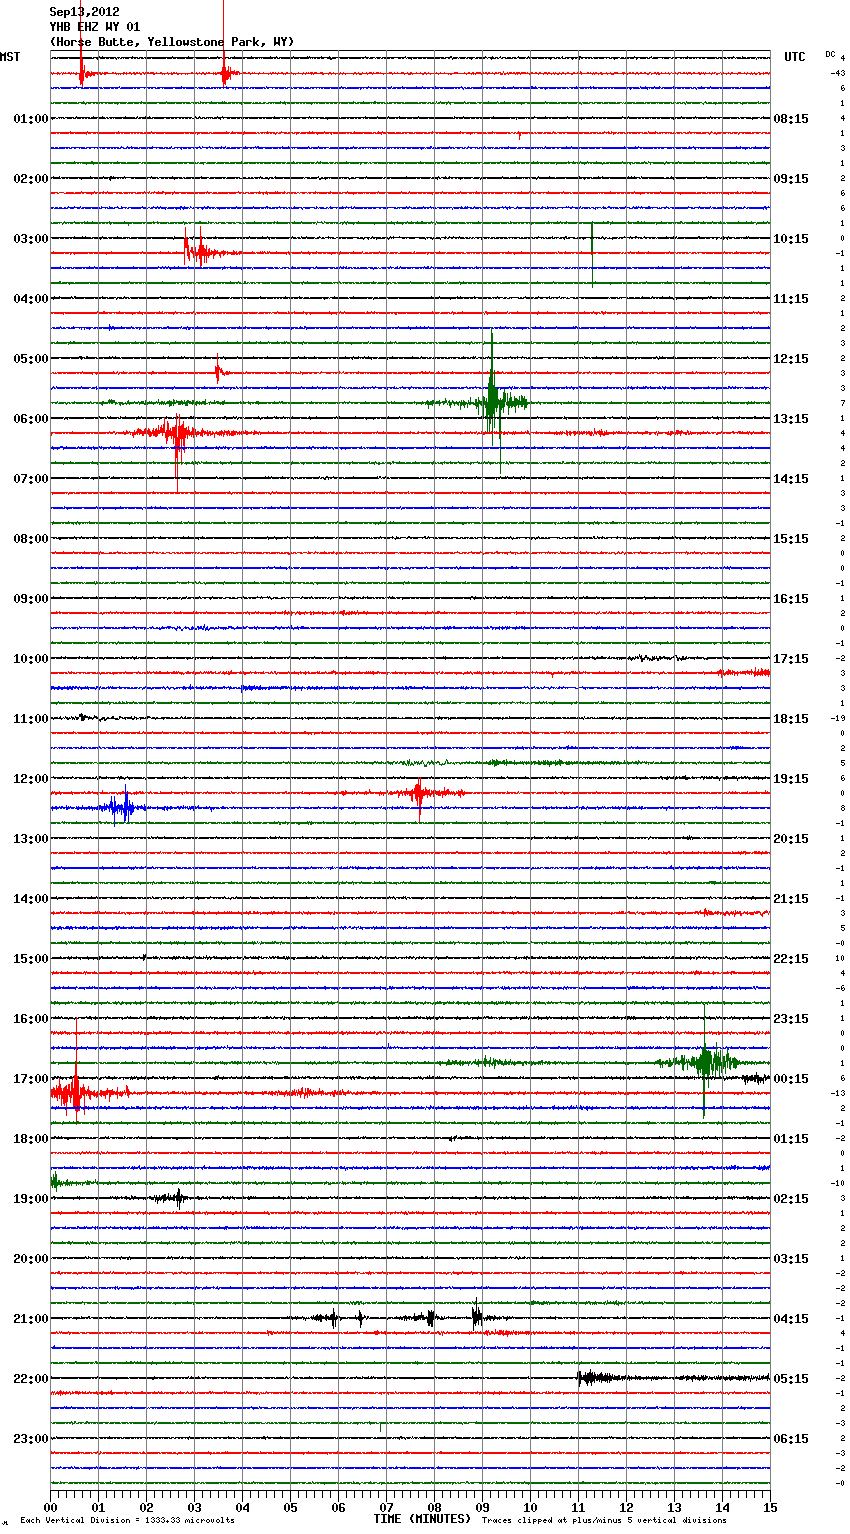Click the '-19' DC offset value
The width and height of the screenshot is (850, 1534).
pyautogui.click(x=838, y=718)
